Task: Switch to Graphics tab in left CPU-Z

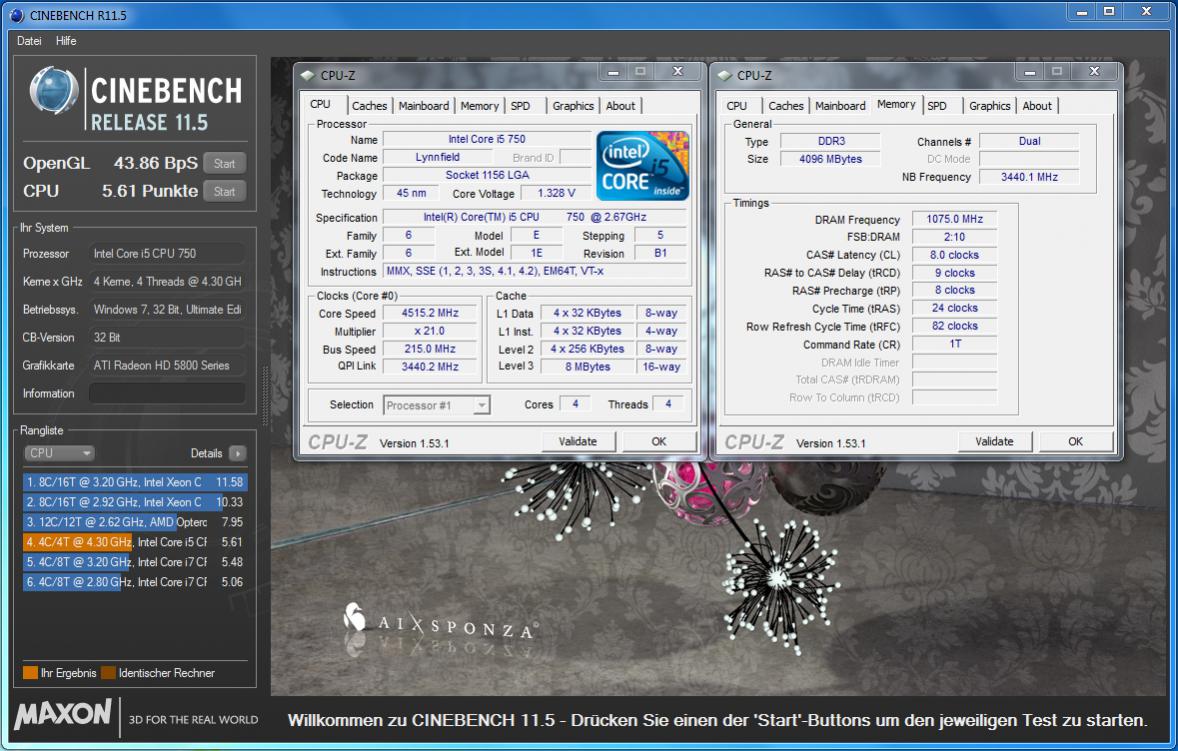Action: [x=573, y=106]
